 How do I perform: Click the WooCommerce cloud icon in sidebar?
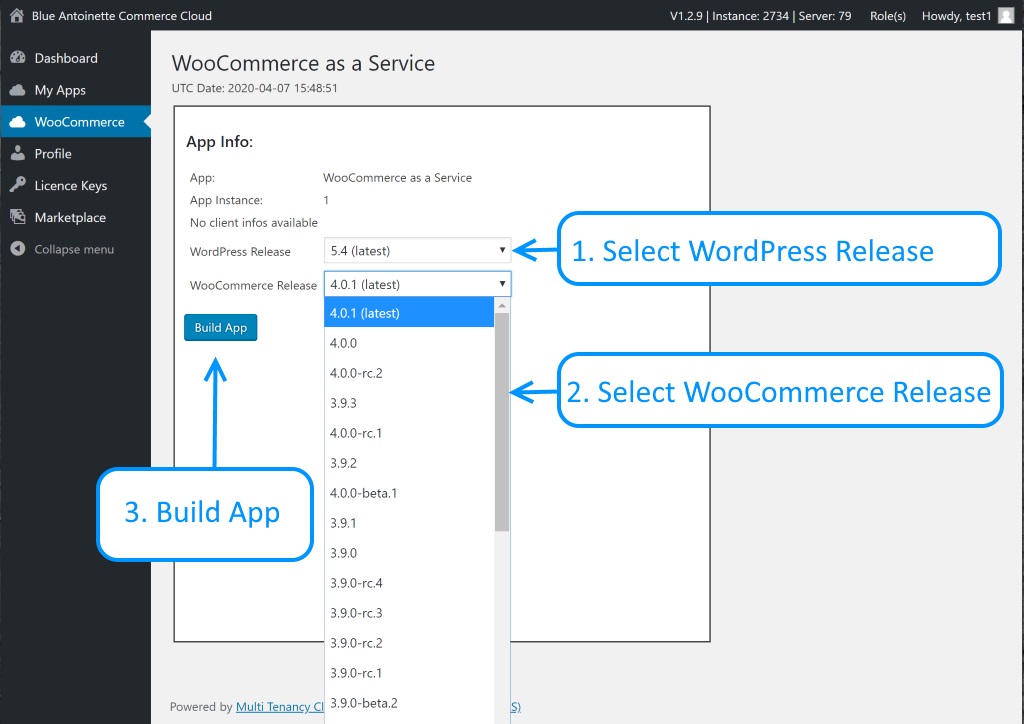point(18,122)
